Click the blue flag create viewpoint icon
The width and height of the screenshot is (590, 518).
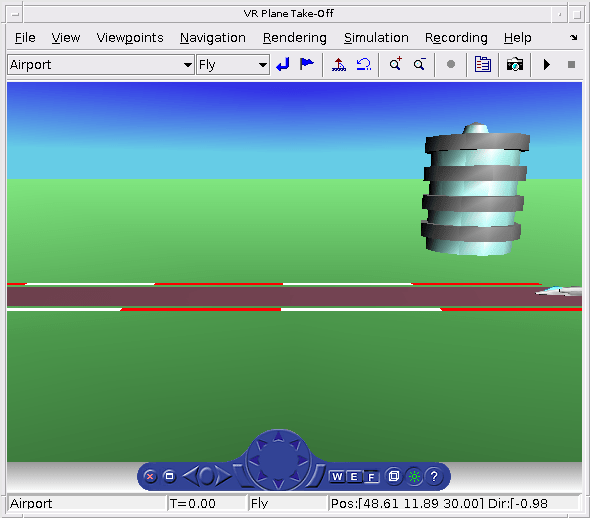307,64
